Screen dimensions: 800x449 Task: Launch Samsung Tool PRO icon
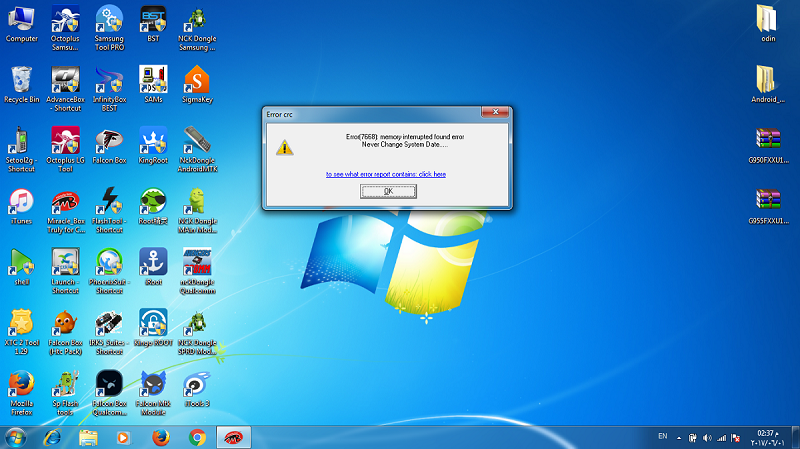[109, 28]
